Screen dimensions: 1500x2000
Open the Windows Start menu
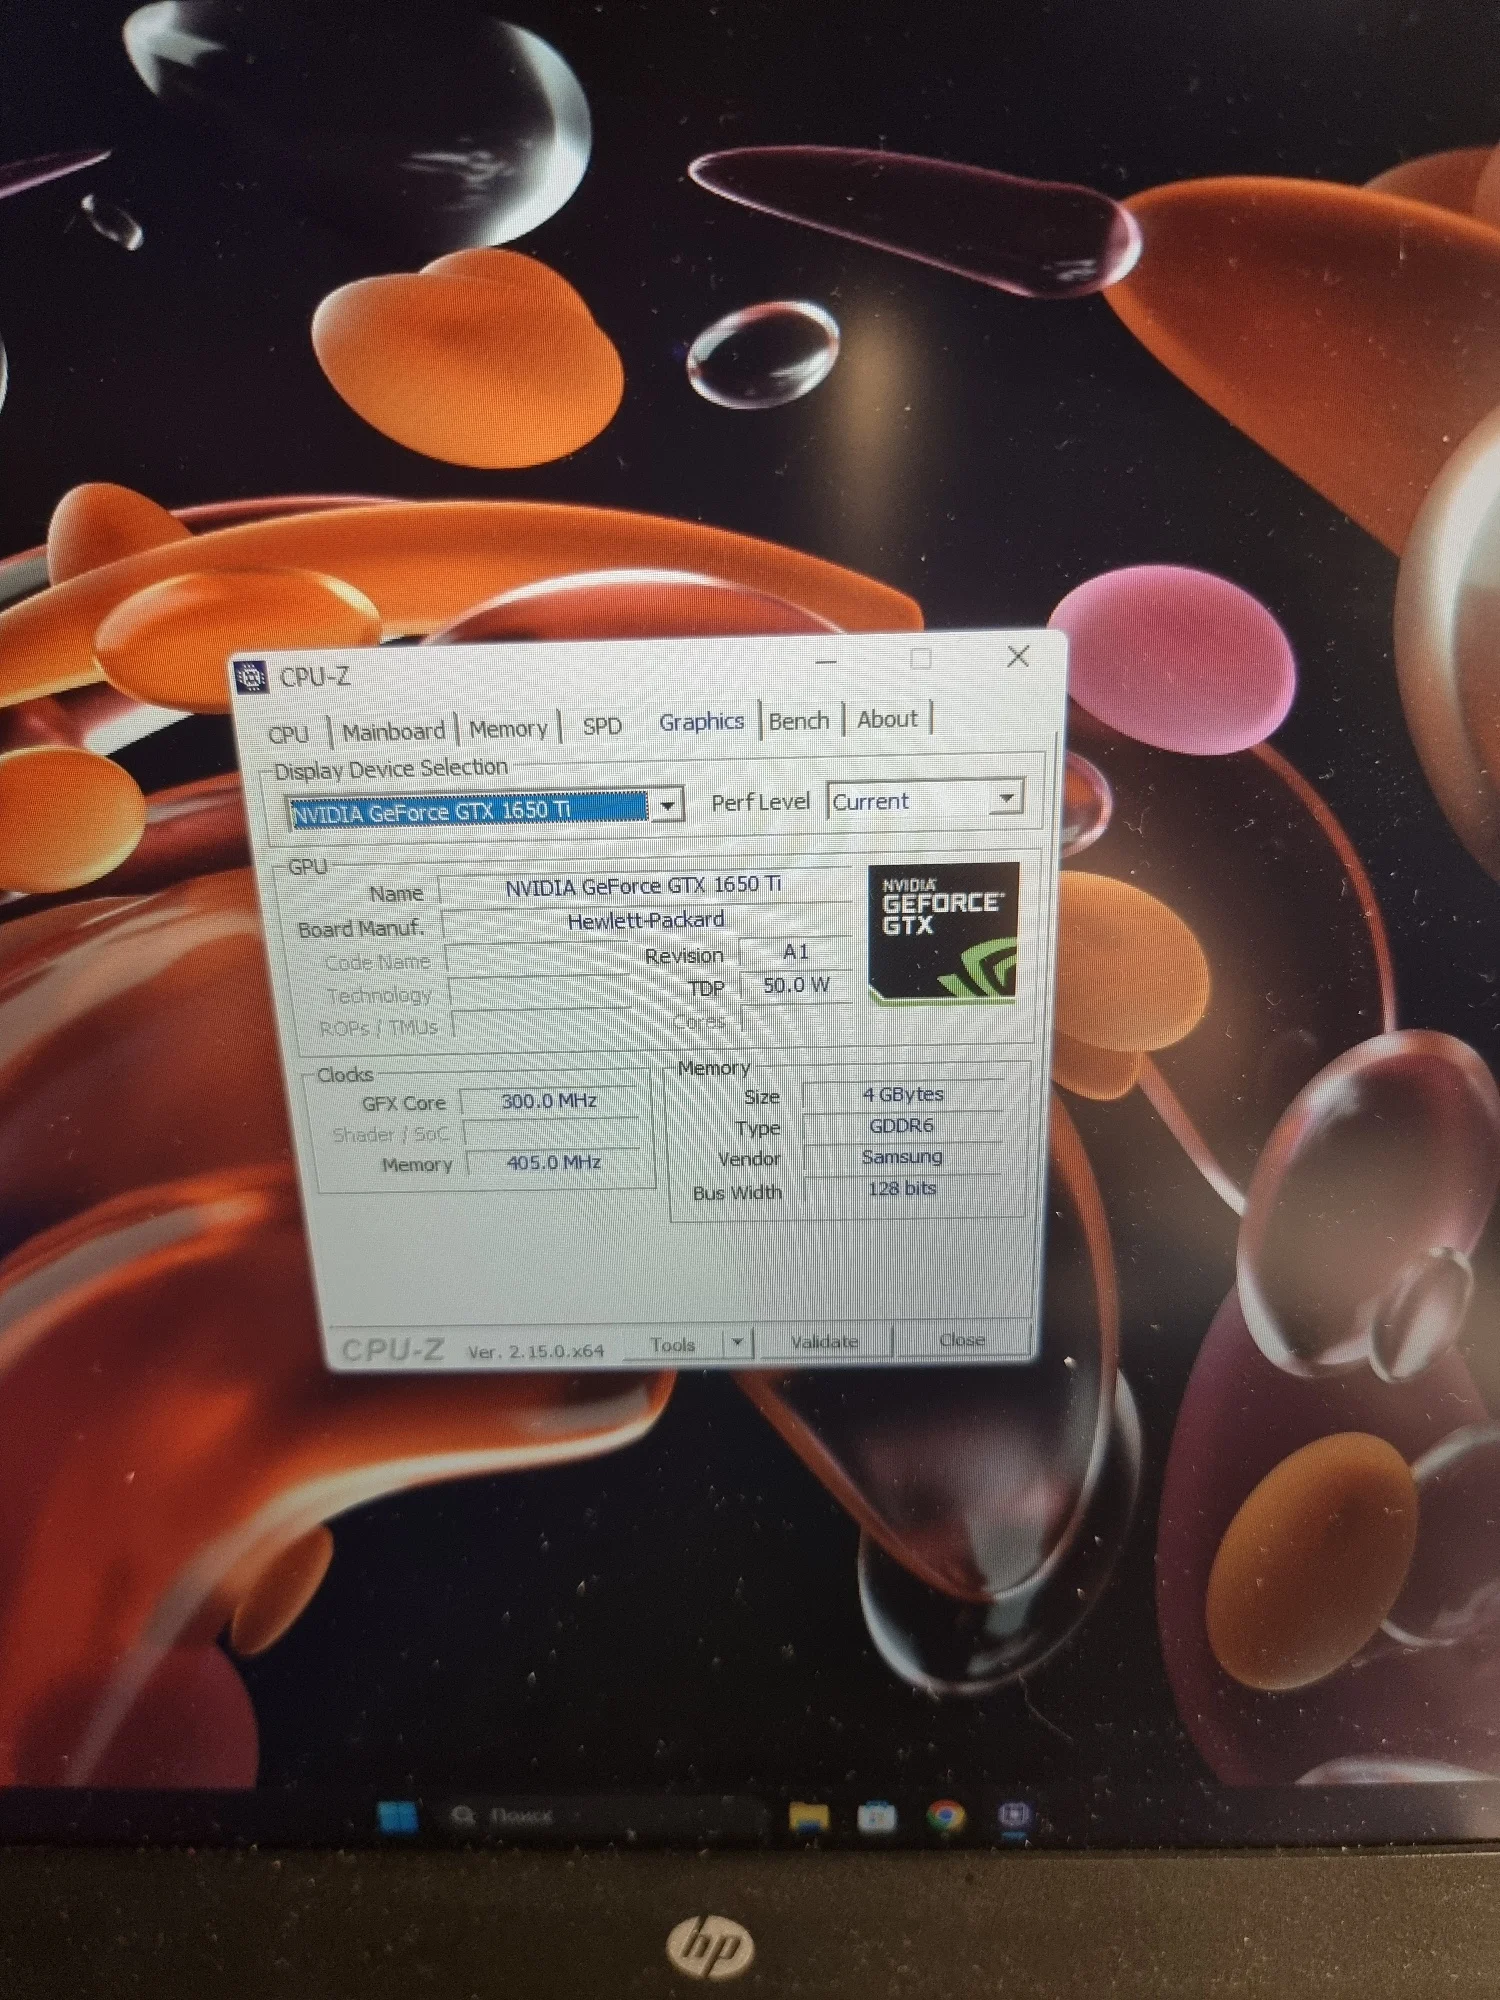click(396, 1816)
